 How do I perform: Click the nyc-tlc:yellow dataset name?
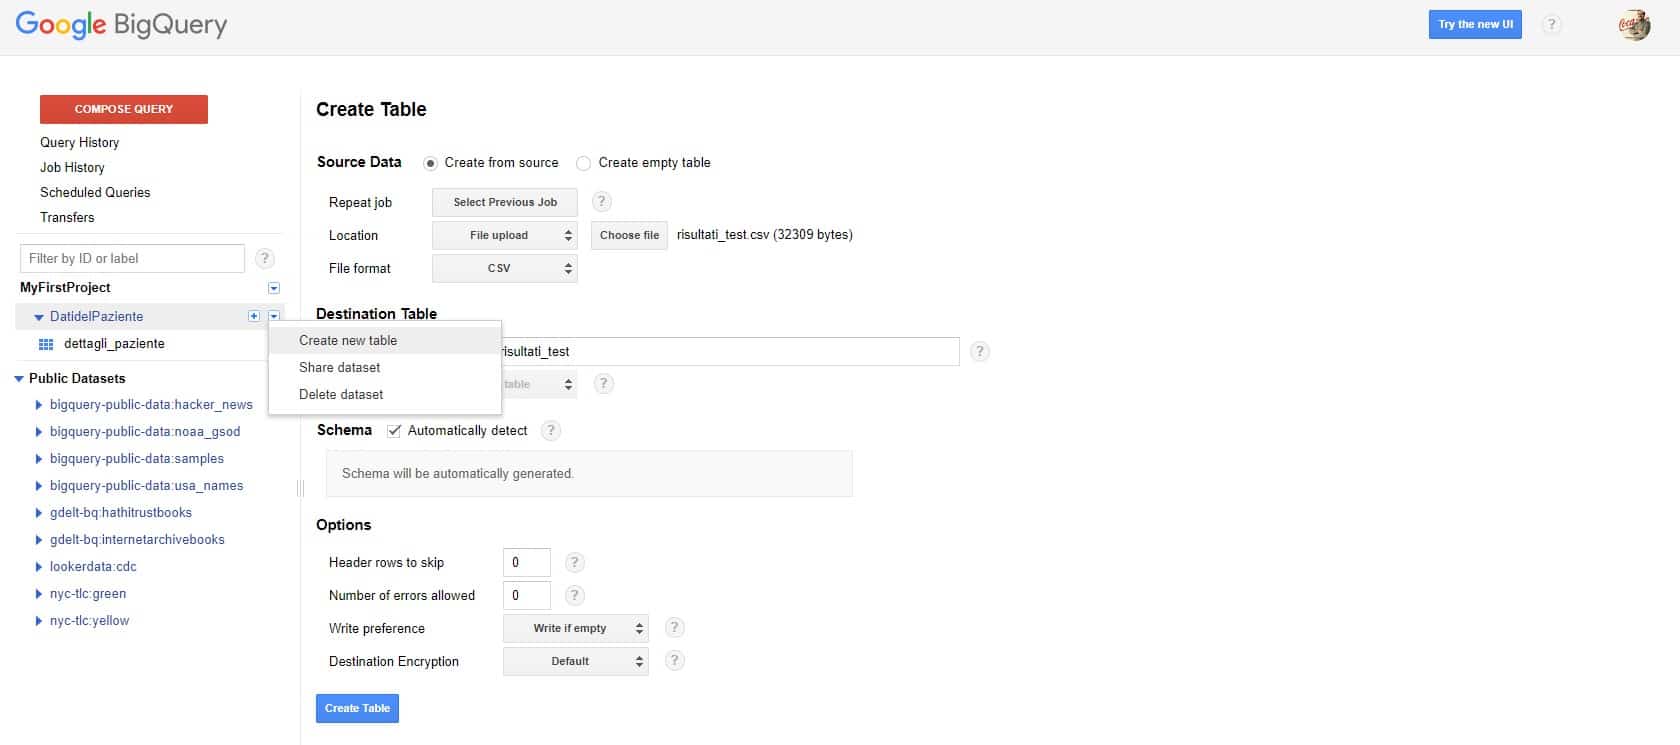[89, 621]
